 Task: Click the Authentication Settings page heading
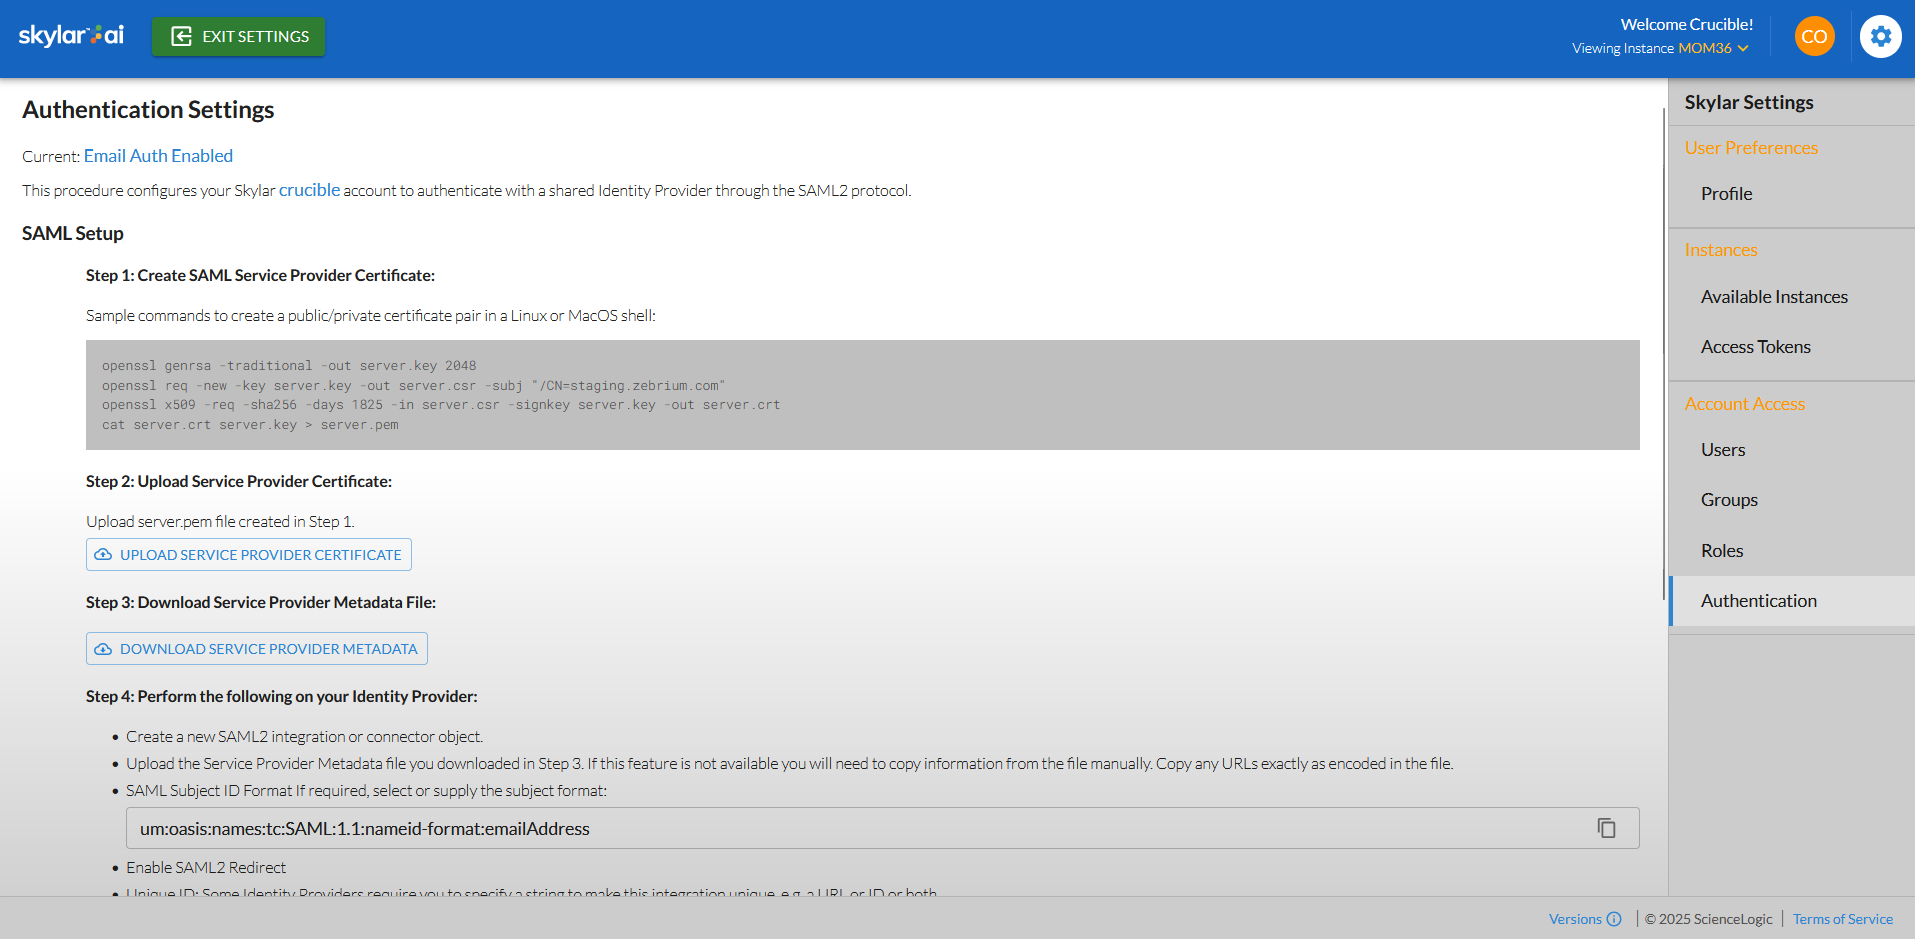tap(148, 110)
